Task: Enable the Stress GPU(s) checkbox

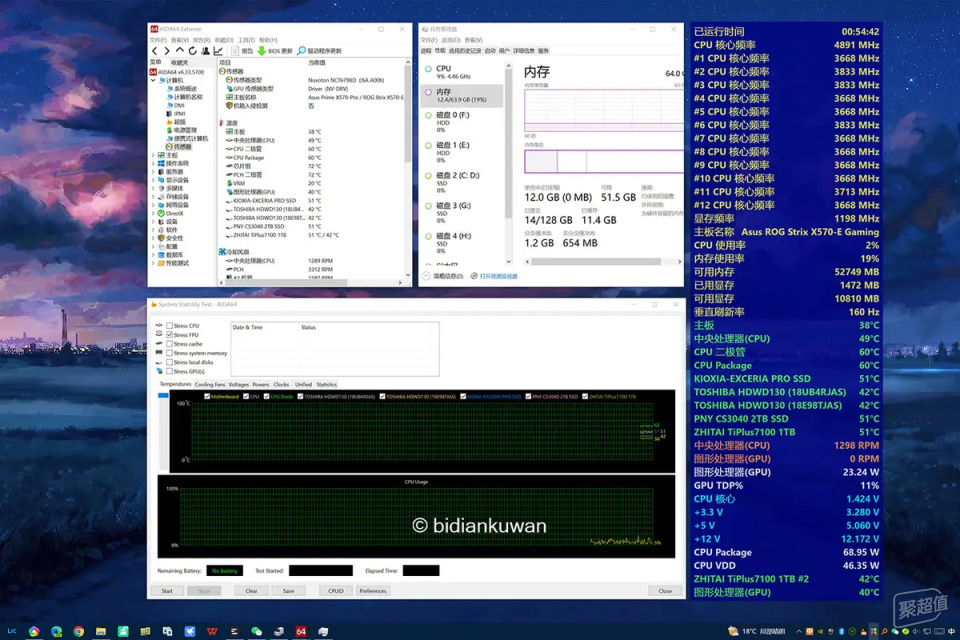Action: (170, 372)
